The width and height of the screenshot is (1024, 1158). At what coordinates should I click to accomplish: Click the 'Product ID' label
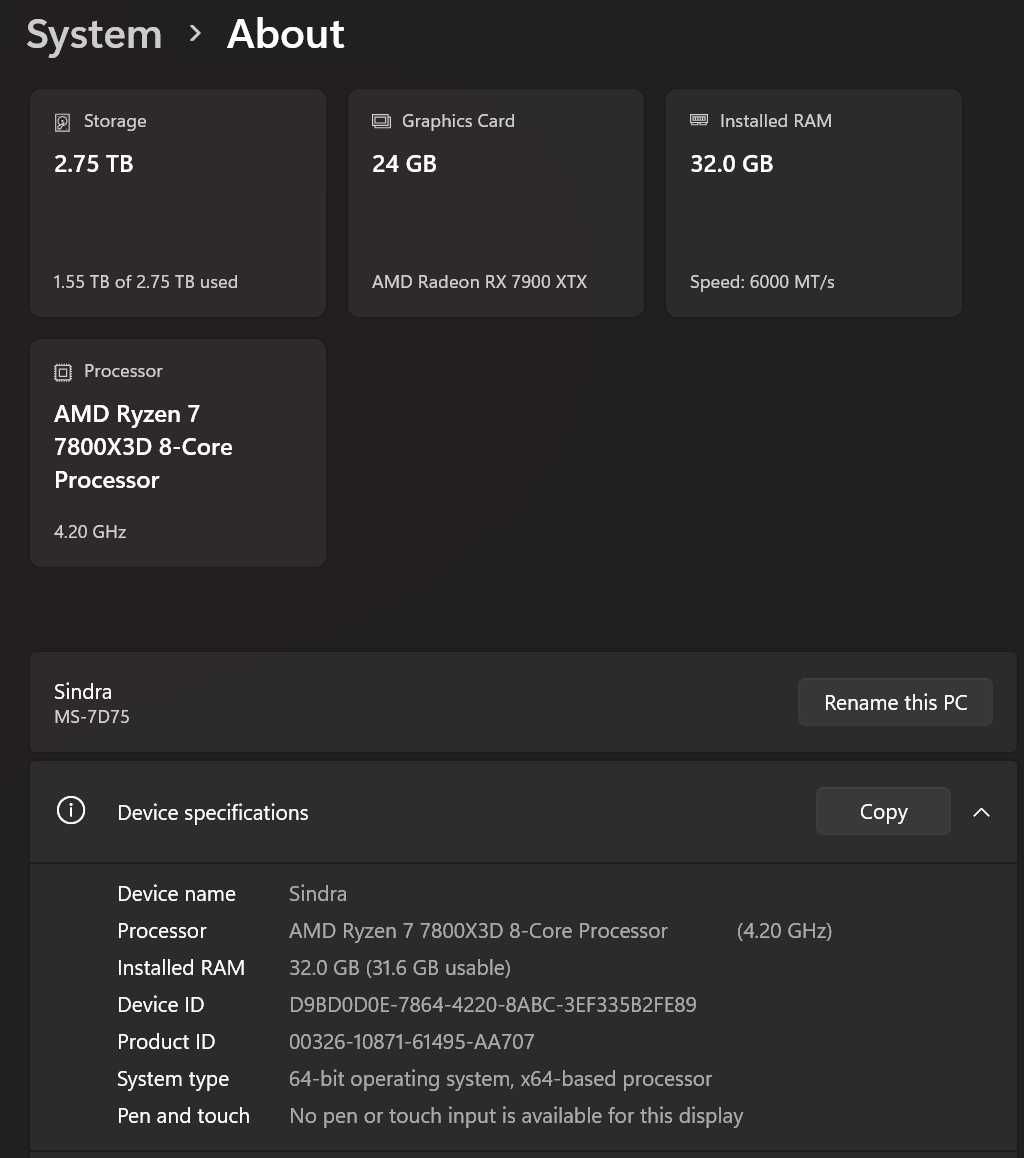pyautogui.click(x=166, y=1042)
